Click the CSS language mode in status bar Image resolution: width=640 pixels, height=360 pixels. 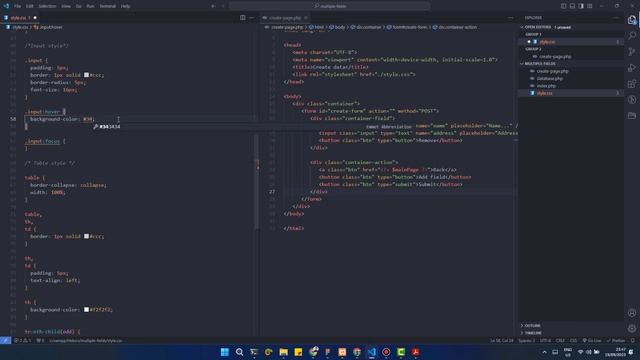tap(573, 340)
